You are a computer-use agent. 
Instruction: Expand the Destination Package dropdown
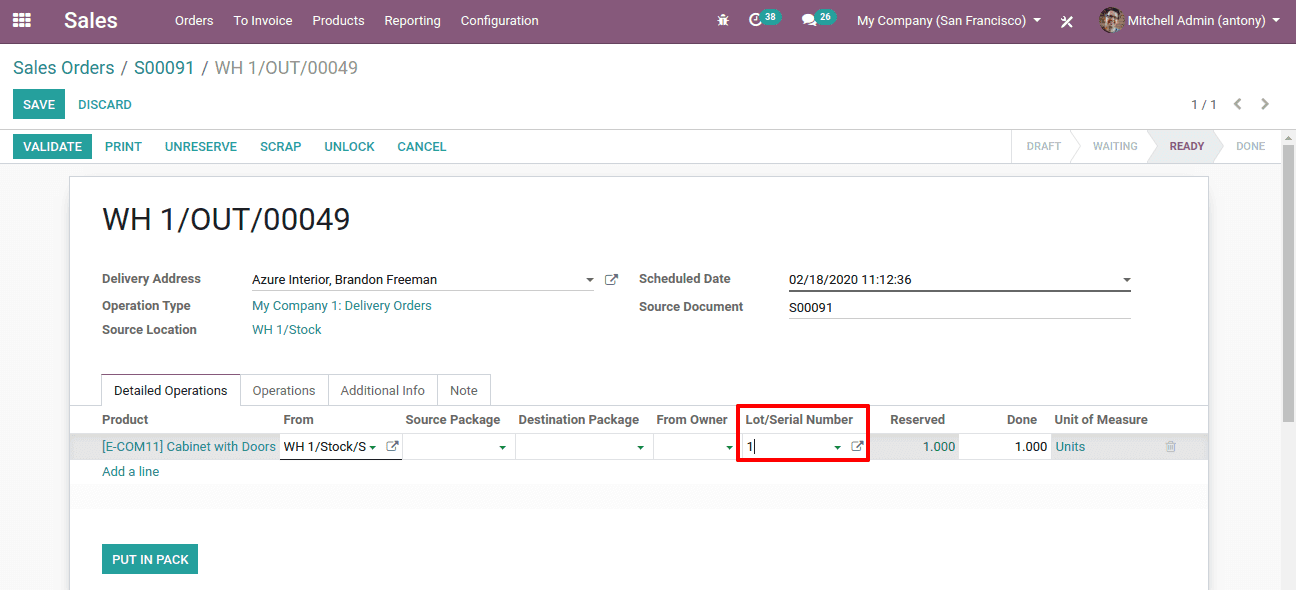click(640, 448)
